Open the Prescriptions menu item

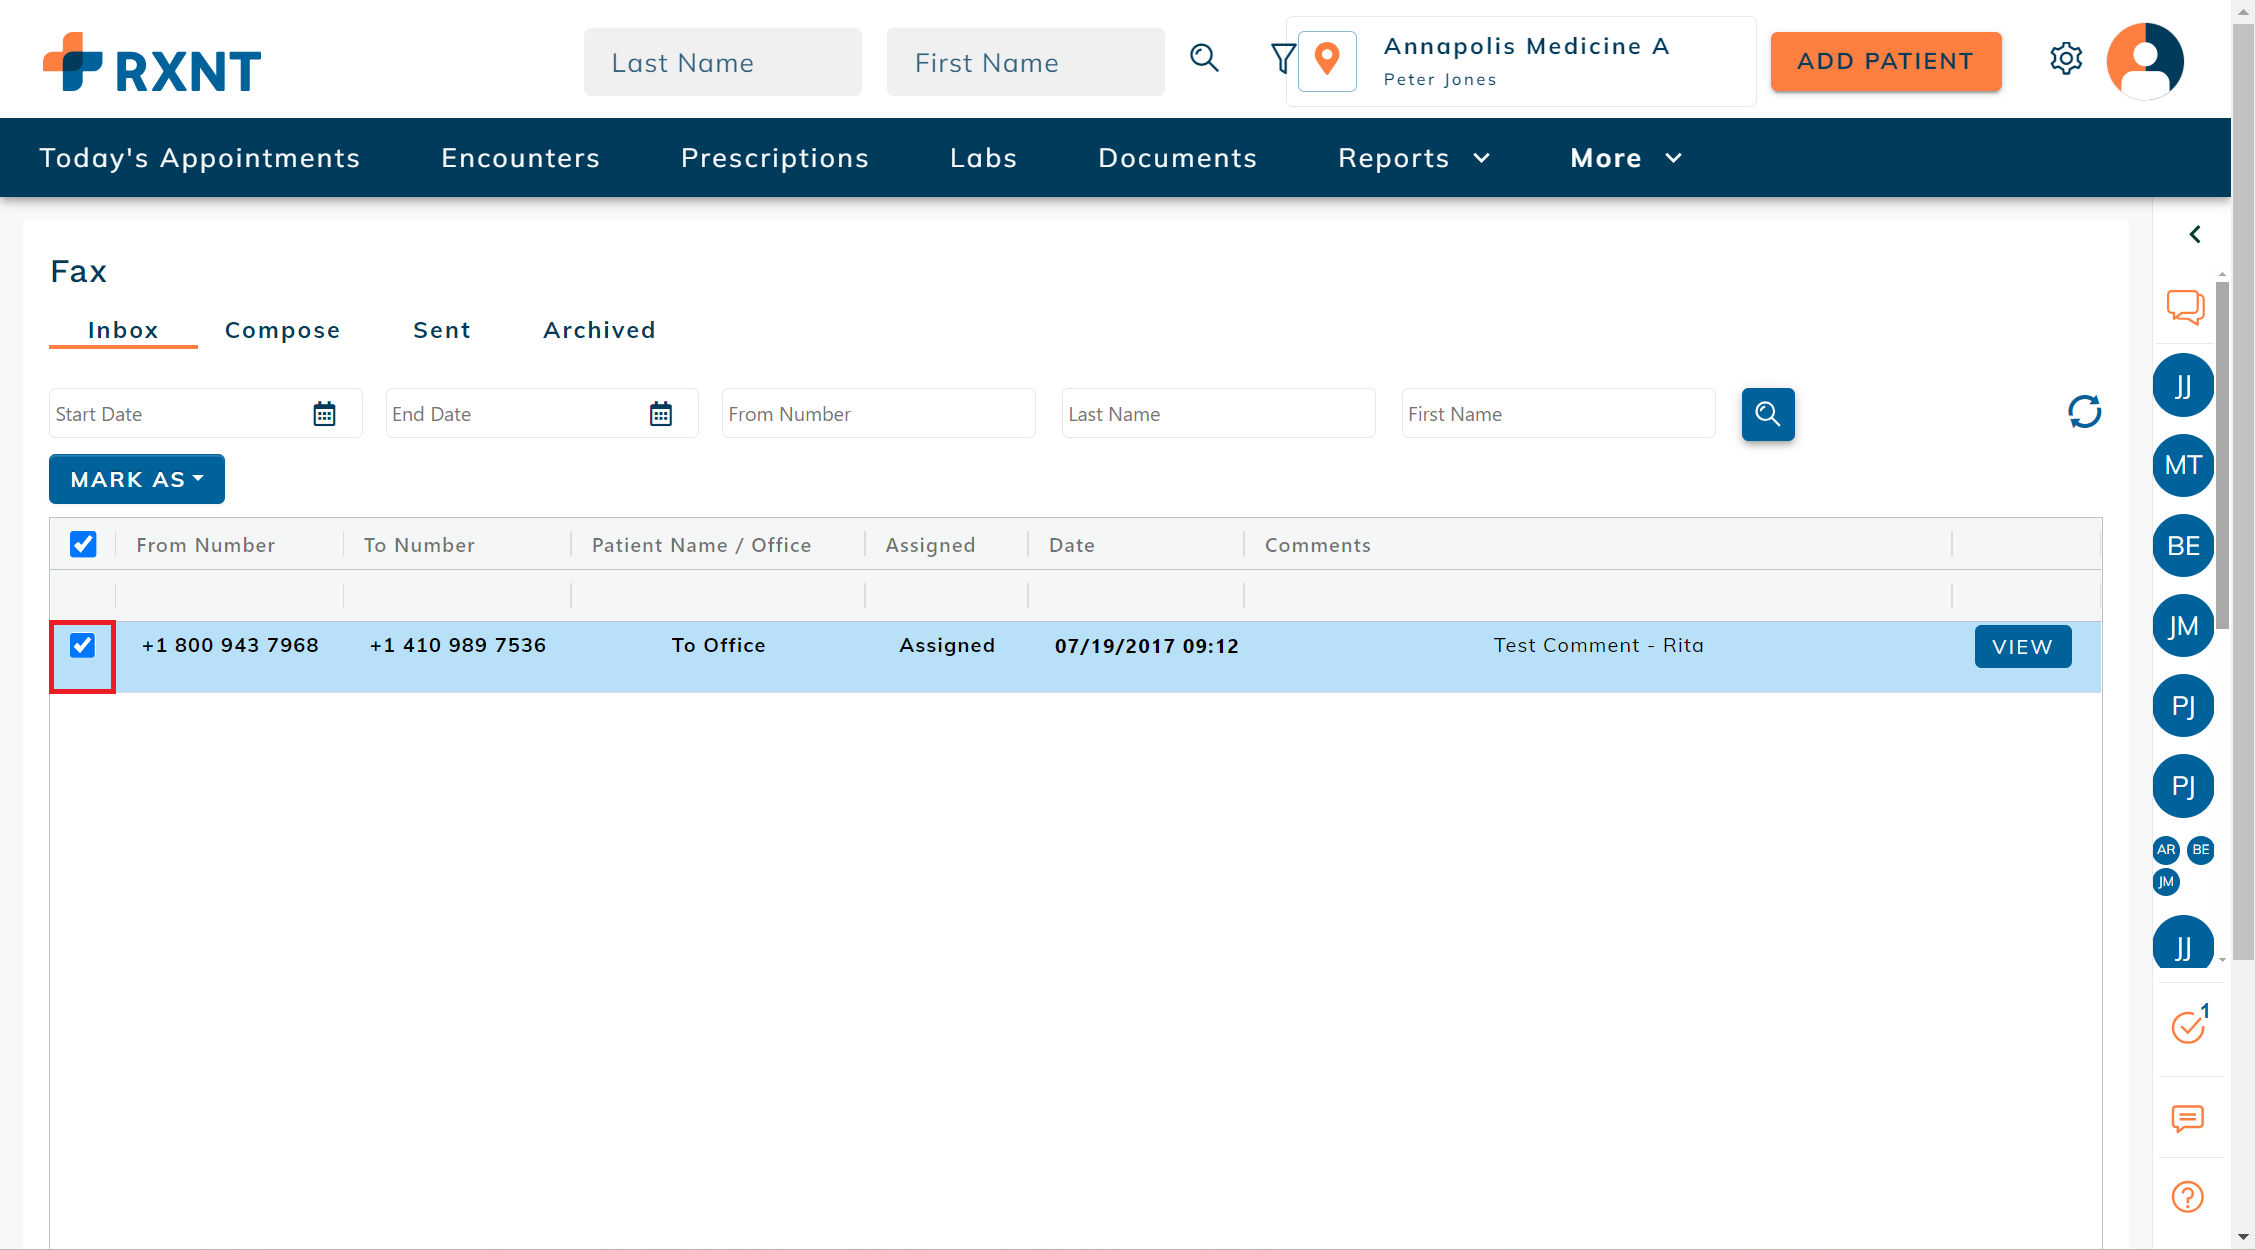tap(774, 158)
